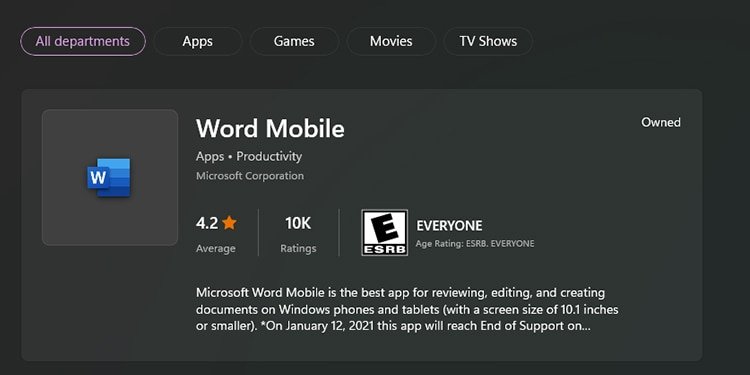Click the Ratings label under 10K

point(298,249)
